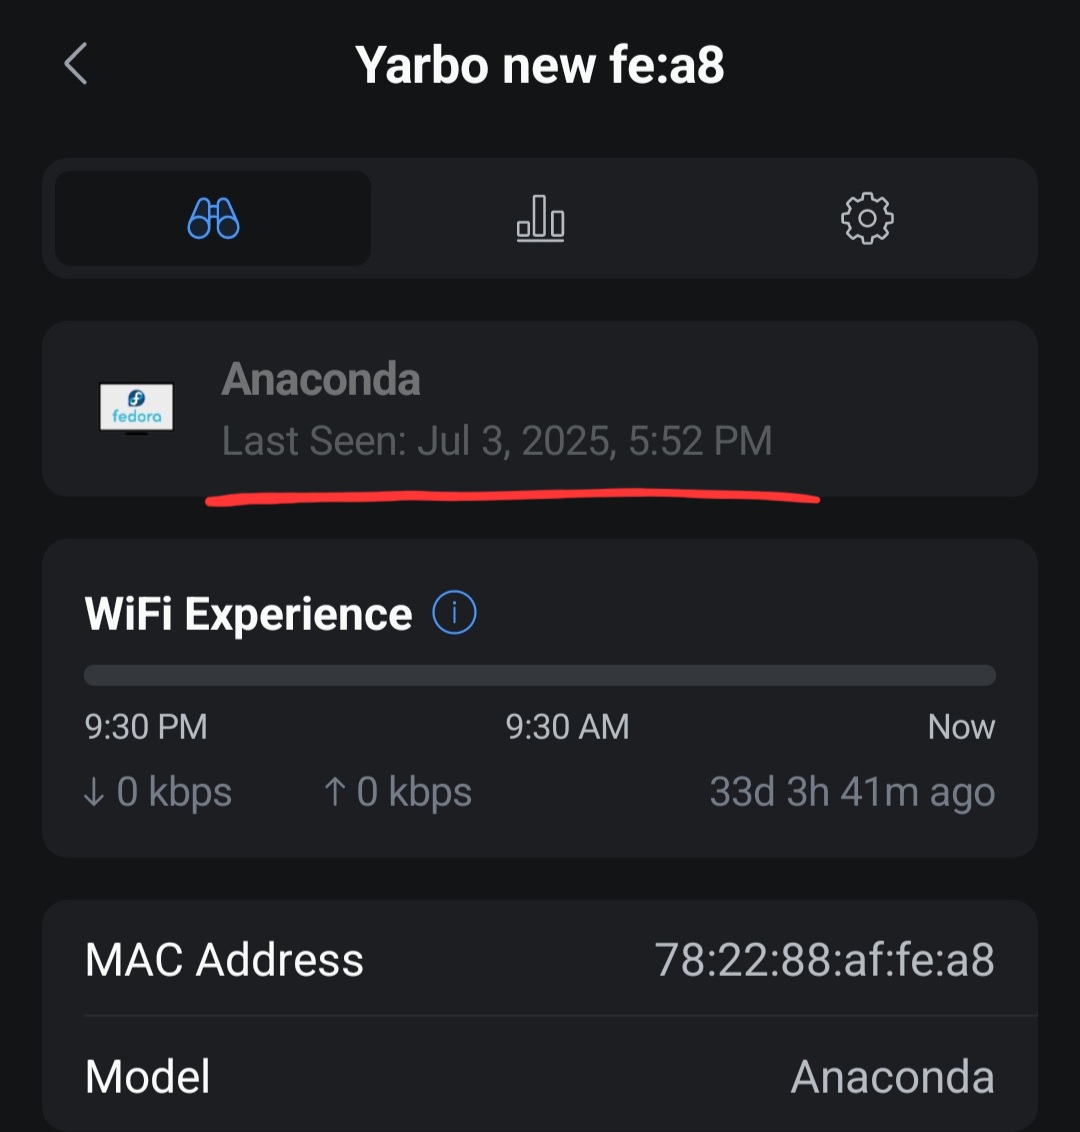
Task: Tap the page title Yarbo new fe:a8
Action: (x=539, y=64)
